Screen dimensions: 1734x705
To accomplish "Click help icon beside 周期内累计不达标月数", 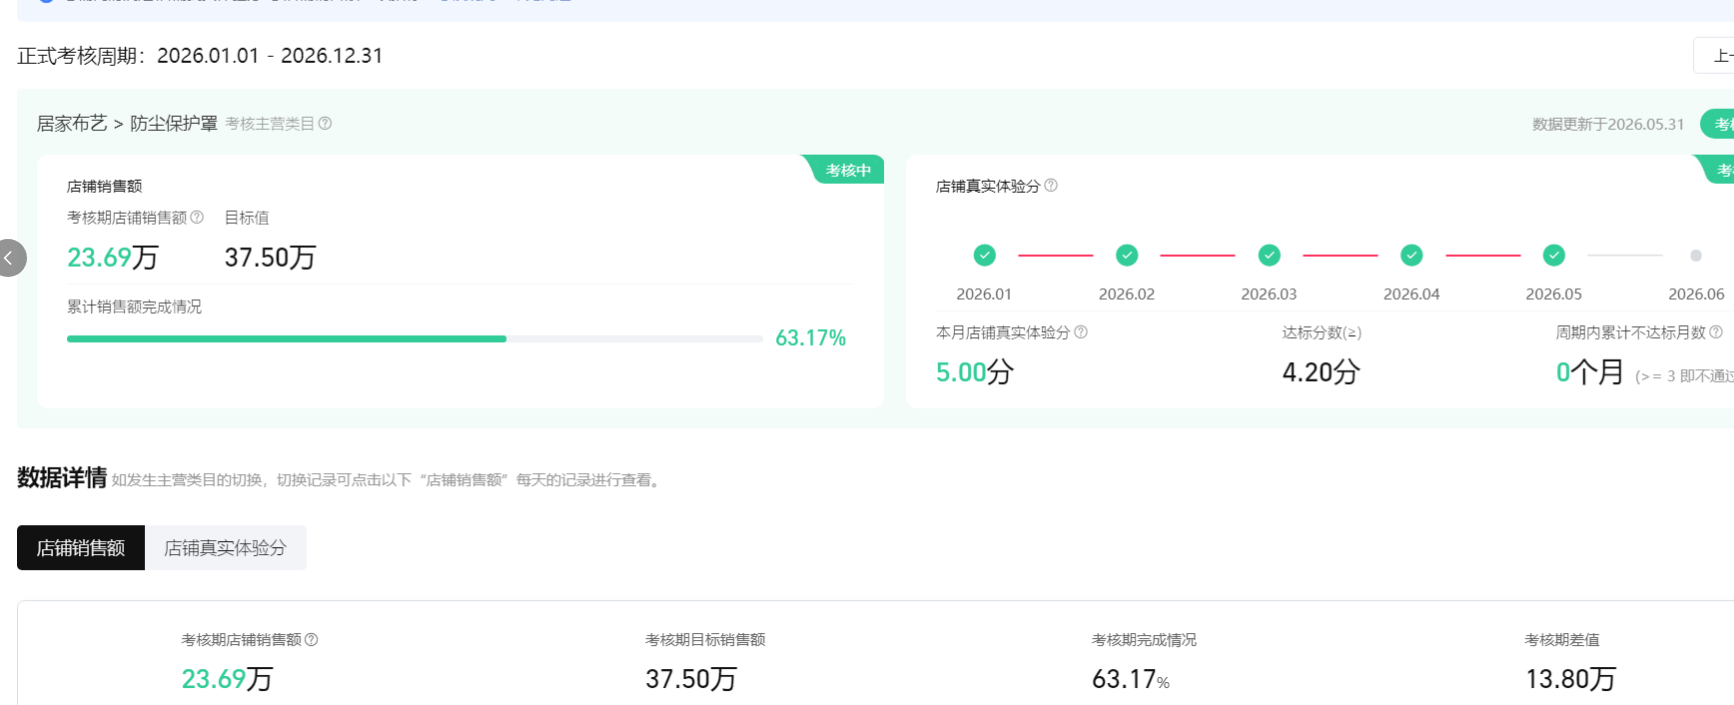I will tap(1716, 332).
